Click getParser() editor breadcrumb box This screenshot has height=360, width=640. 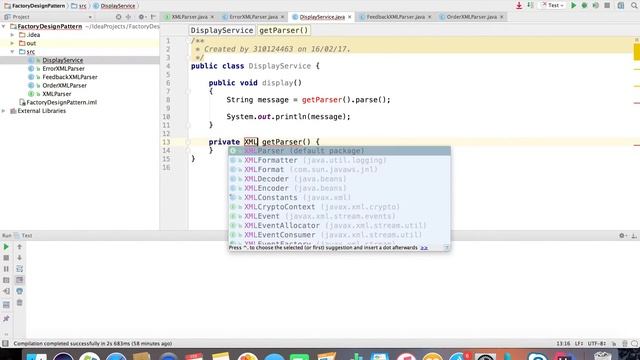284,30
